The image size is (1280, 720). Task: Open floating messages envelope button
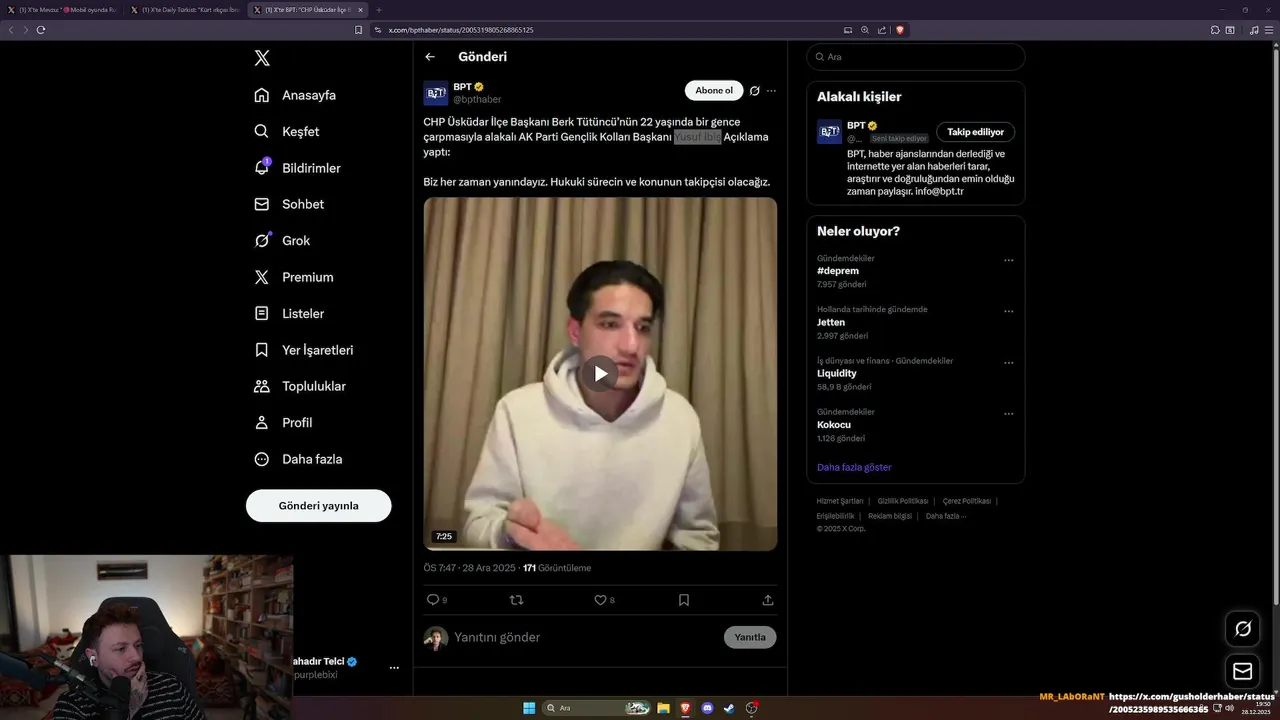click(1243, 670)
